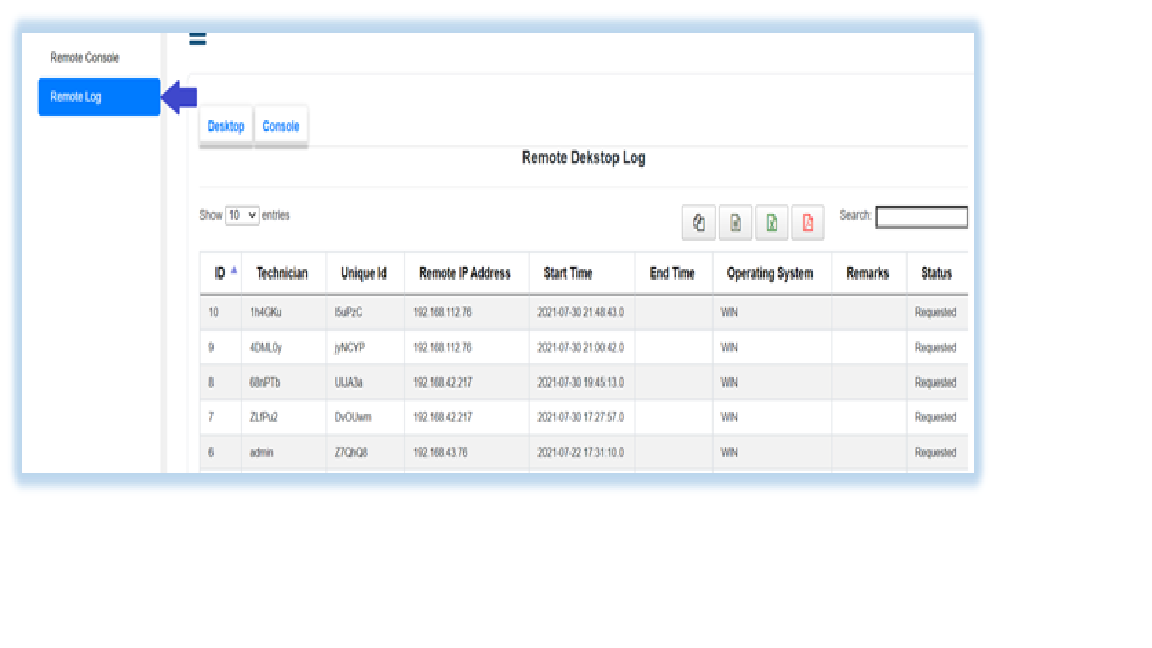This screenshot has width=1152, height=648.
Task: Click technician cell 1h4QKu
Action: click(265, 312)
